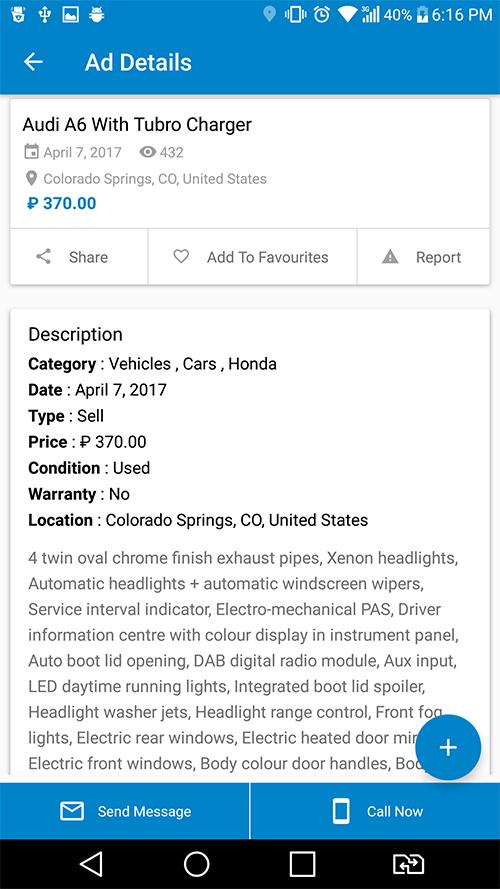Tap the heart icon to favourite the ad
This screenshot has width=500, height=889.
pos(181,257)
